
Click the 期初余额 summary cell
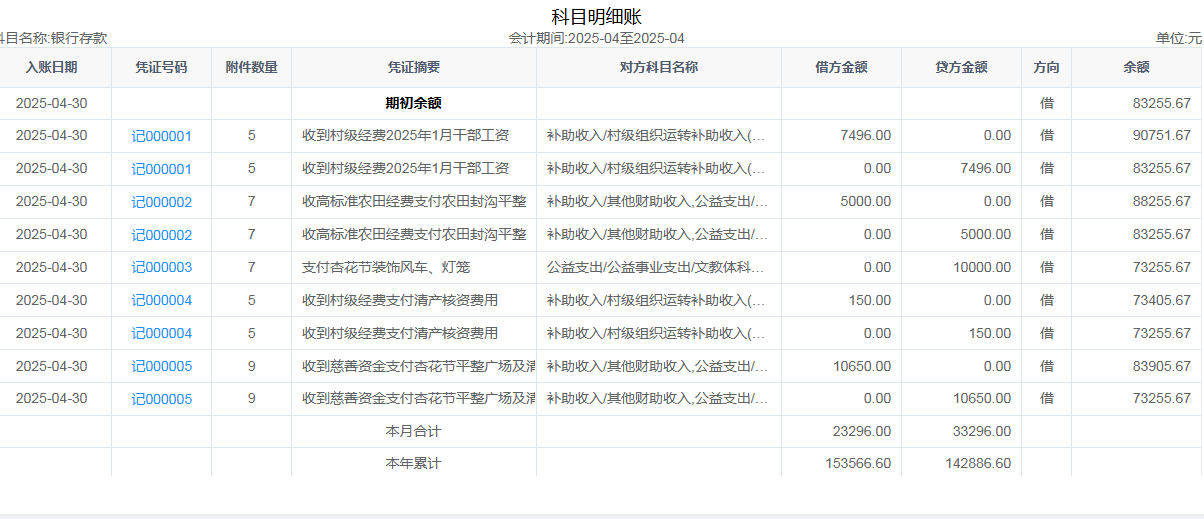pos(413,103)
